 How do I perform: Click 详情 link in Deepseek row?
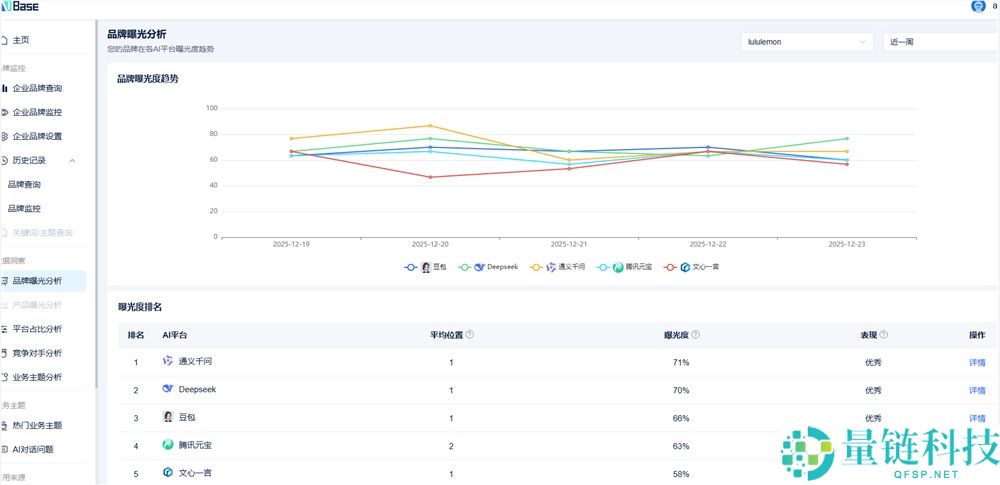(977, 390)
